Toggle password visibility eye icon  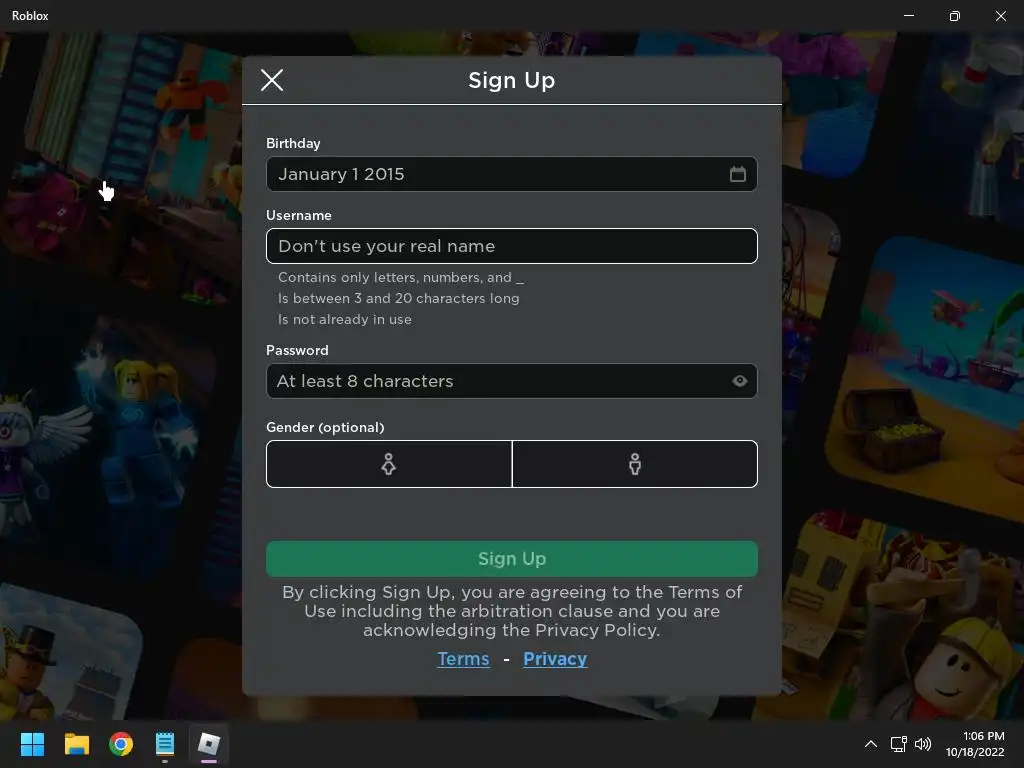coord(739,381)
